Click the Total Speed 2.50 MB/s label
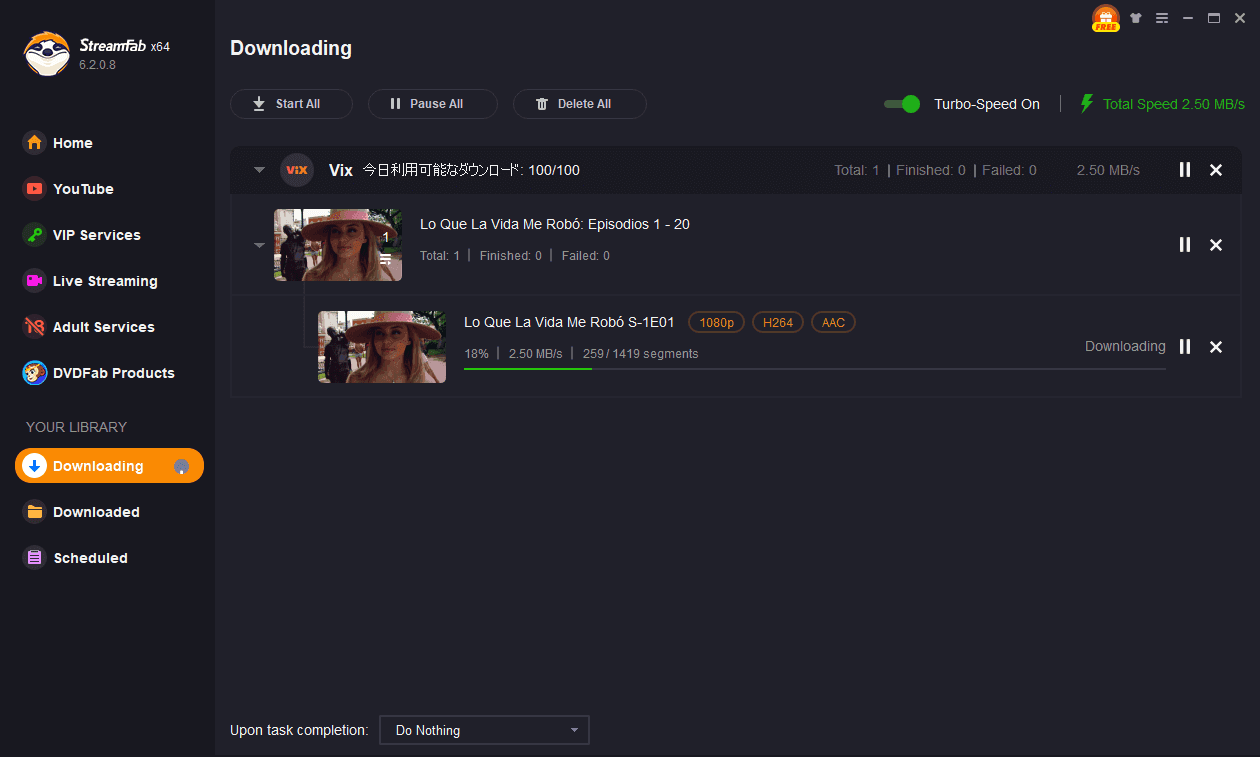1260x757 pixels. 1174,104
